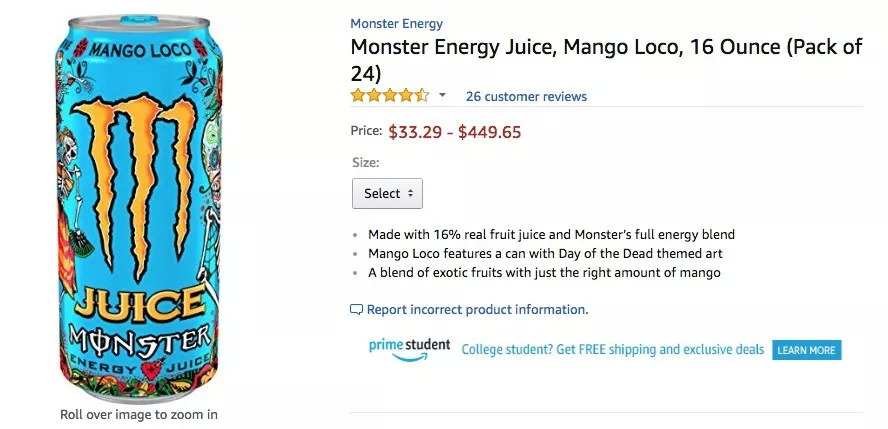Click the star rating icons

(390, 96)
